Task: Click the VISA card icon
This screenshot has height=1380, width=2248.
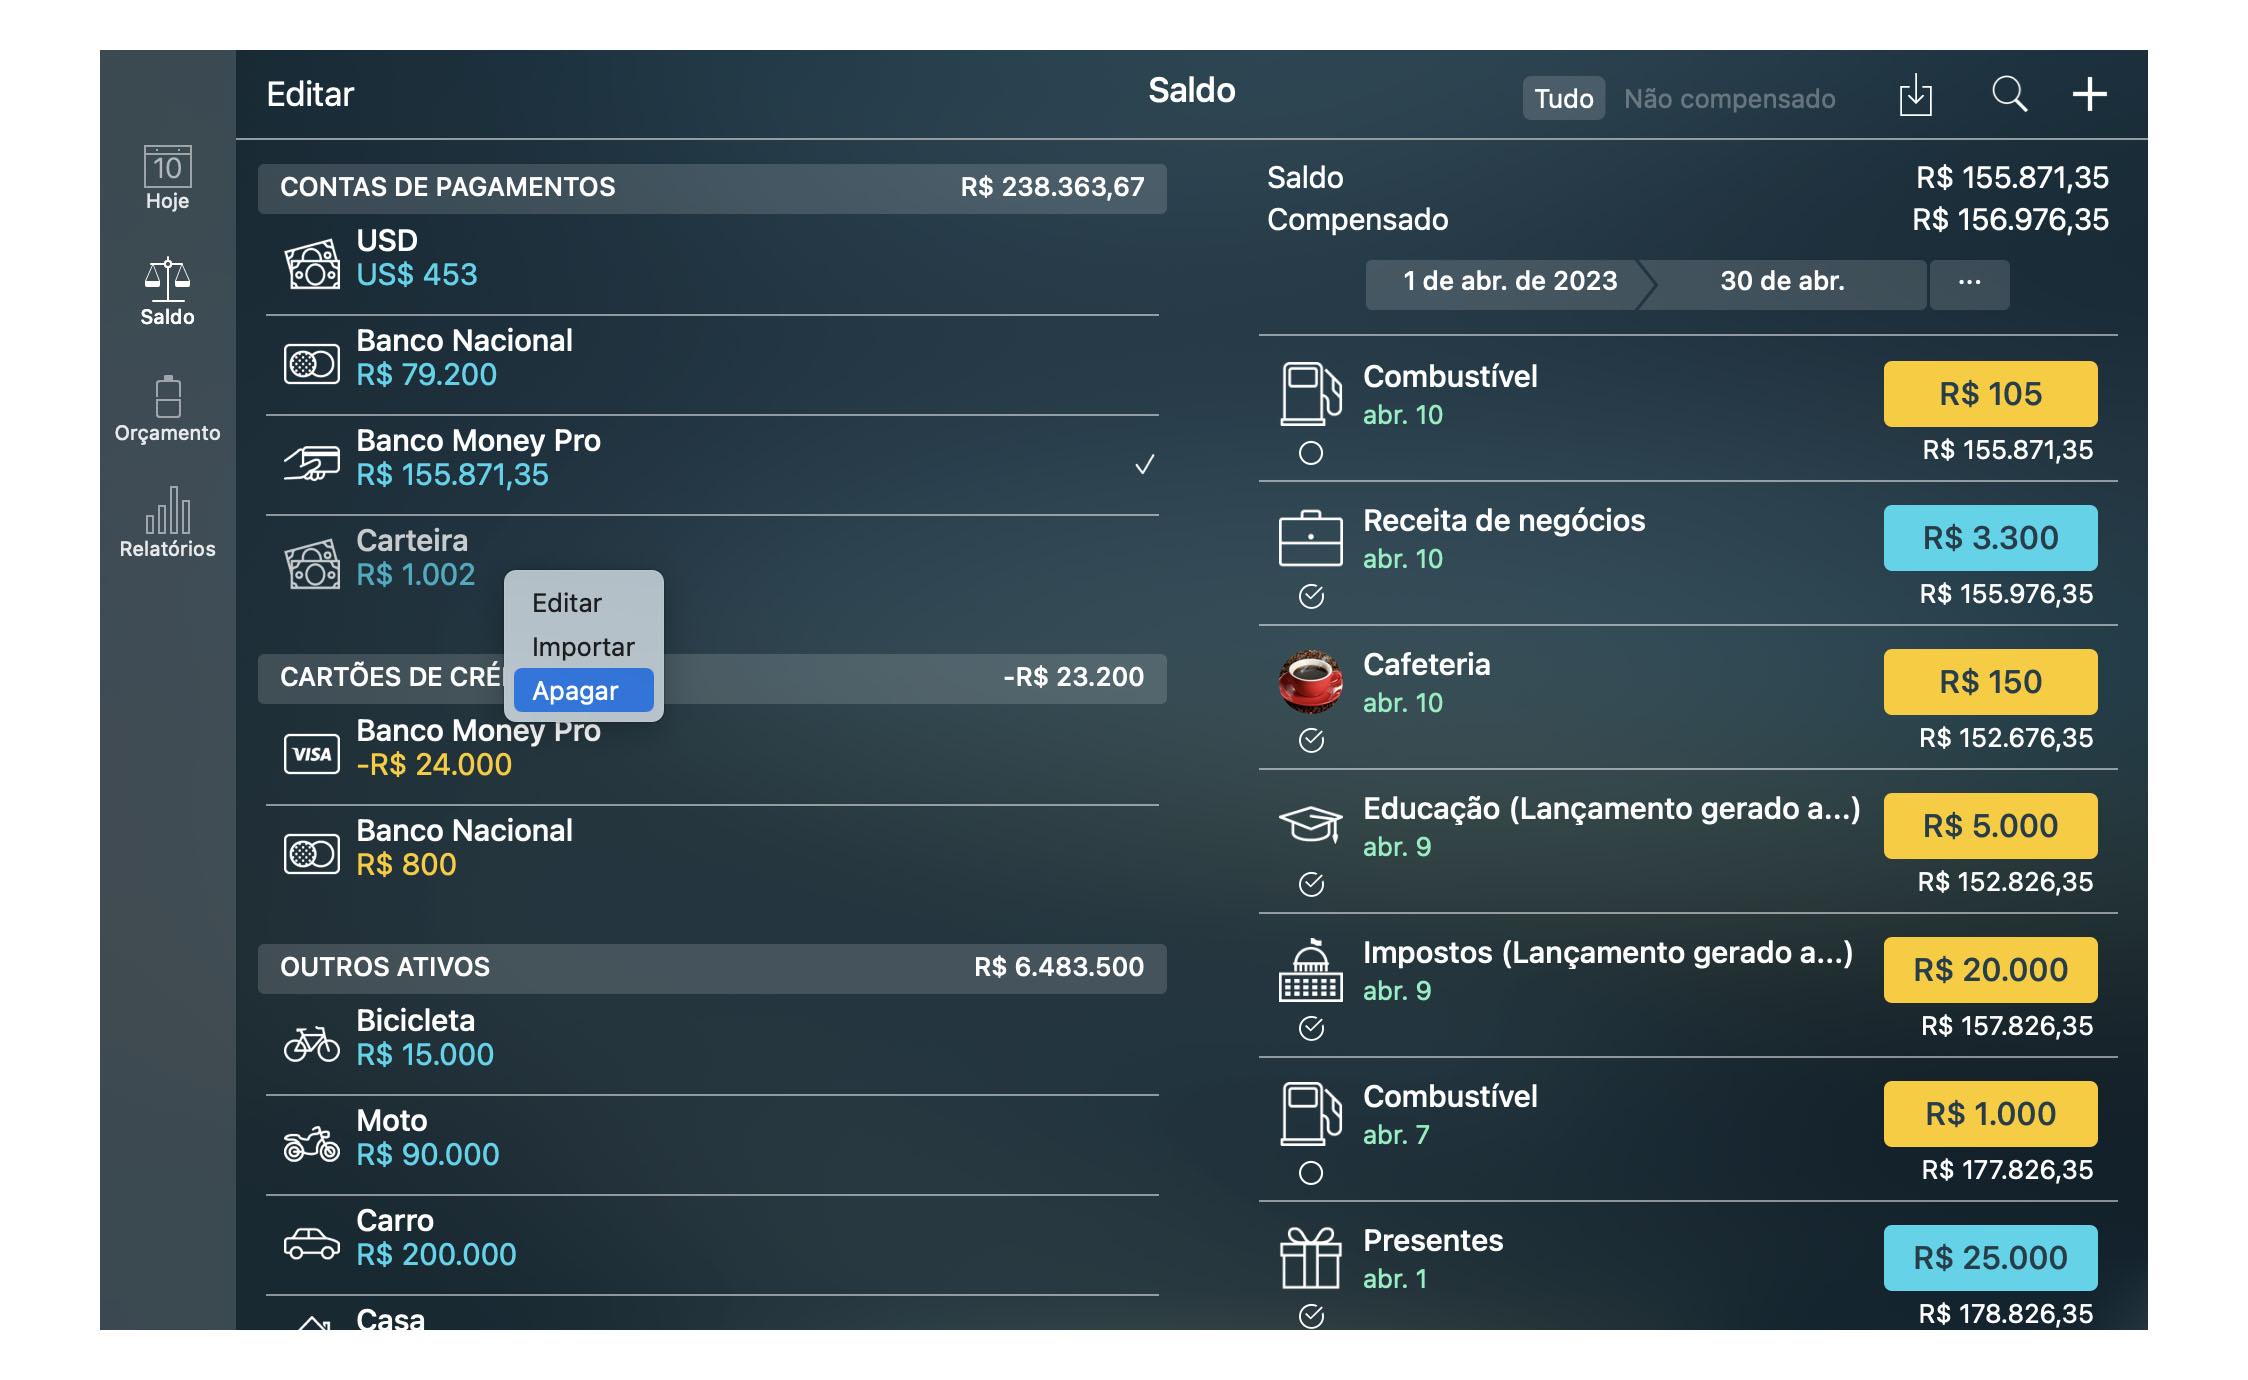Action: [x=312, y=754]
